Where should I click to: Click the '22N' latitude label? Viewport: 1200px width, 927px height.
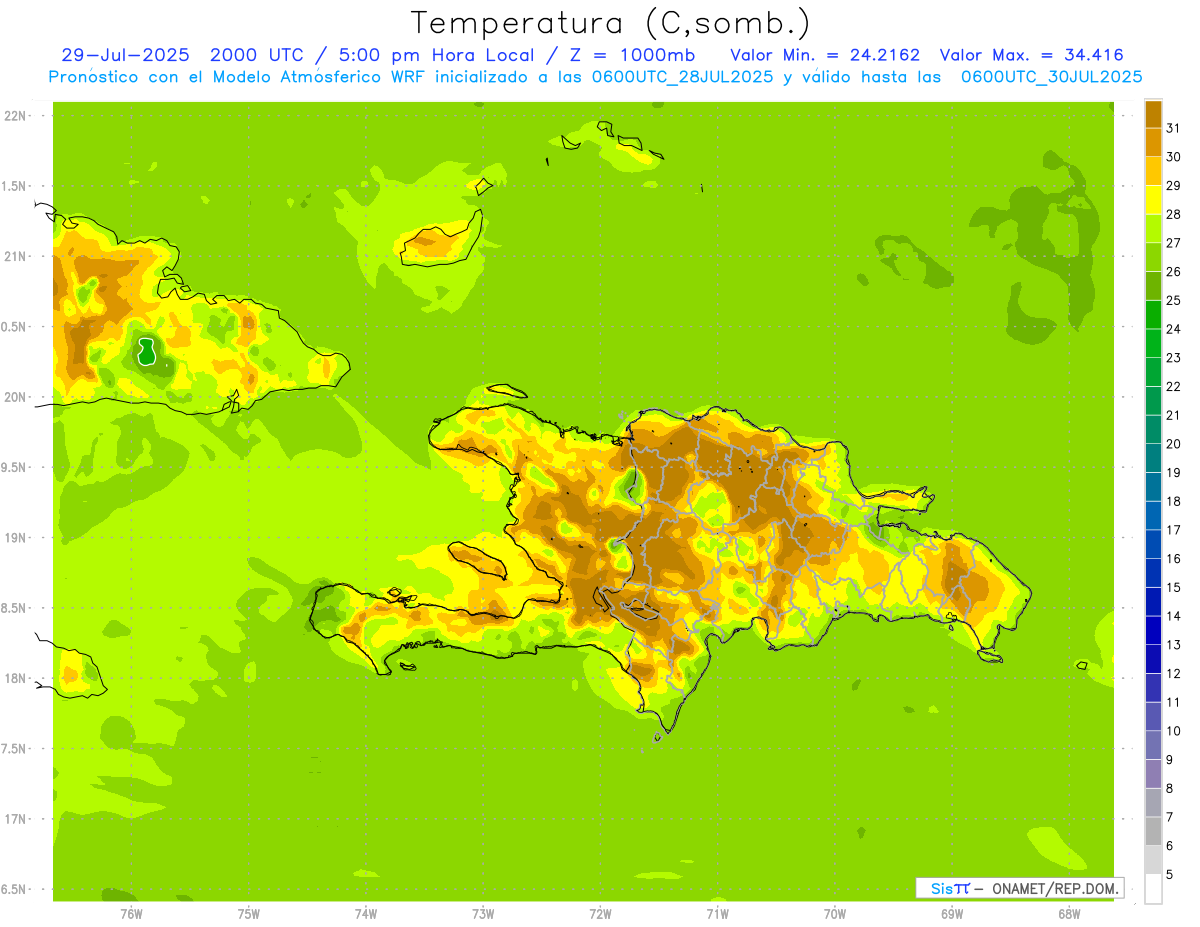tap(14, 116)
